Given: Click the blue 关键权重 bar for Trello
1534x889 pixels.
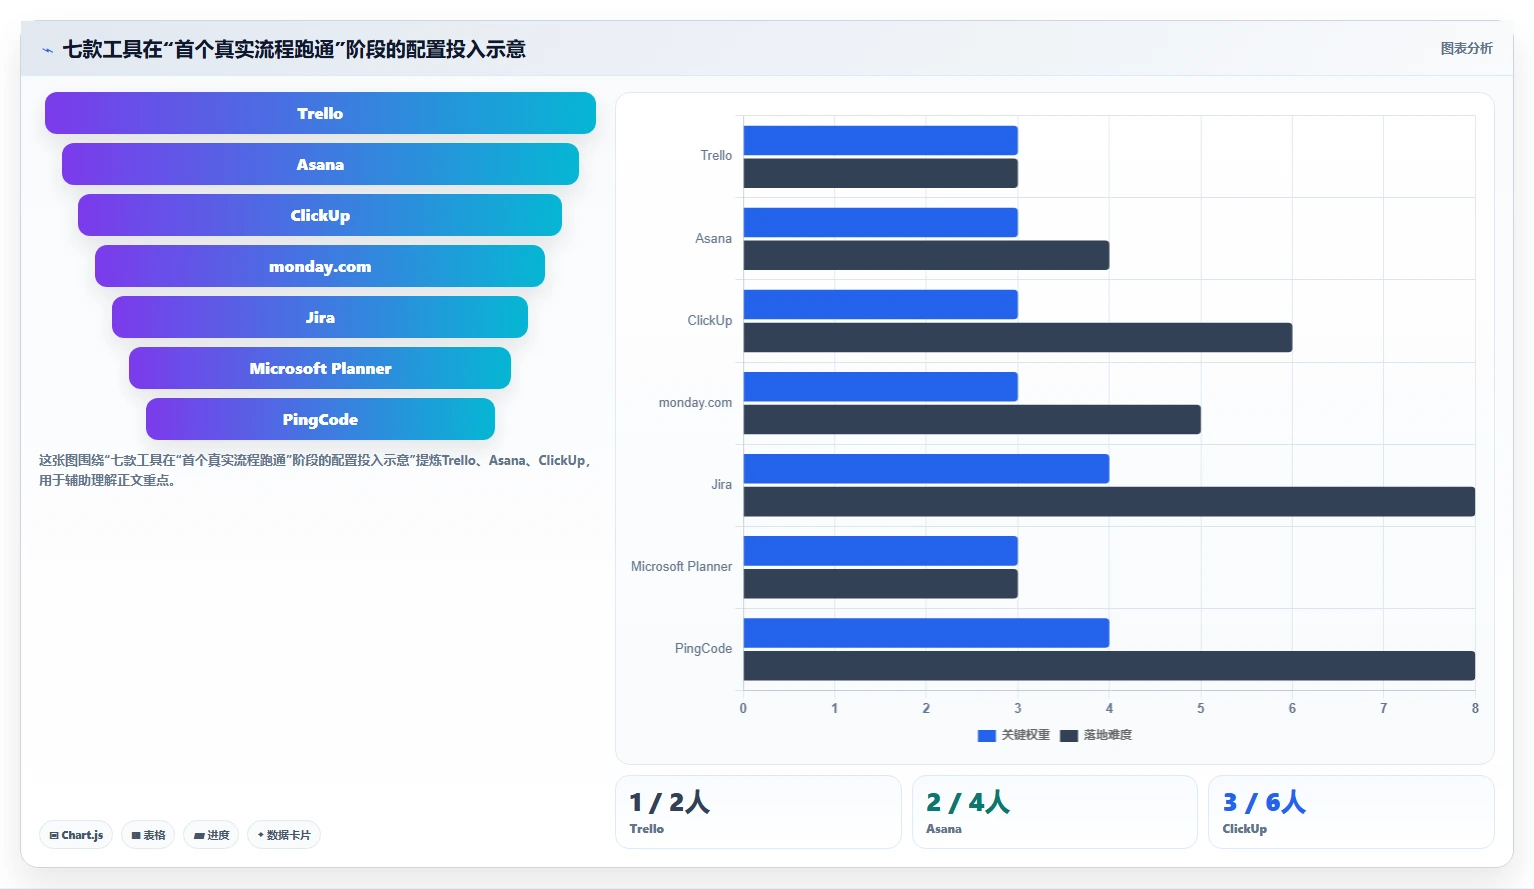Looking at the screenshot, I should coord(880,140).
